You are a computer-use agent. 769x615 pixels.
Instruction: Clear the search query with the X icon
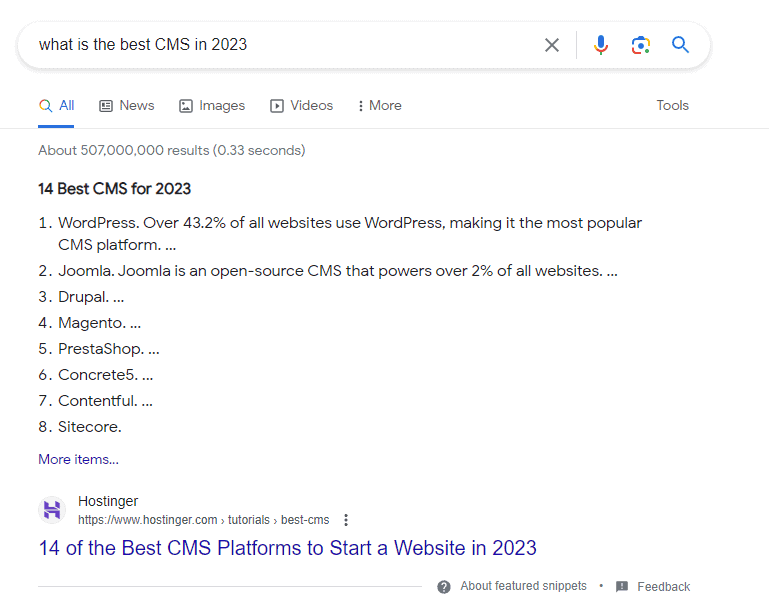click(x=552, y=45)
